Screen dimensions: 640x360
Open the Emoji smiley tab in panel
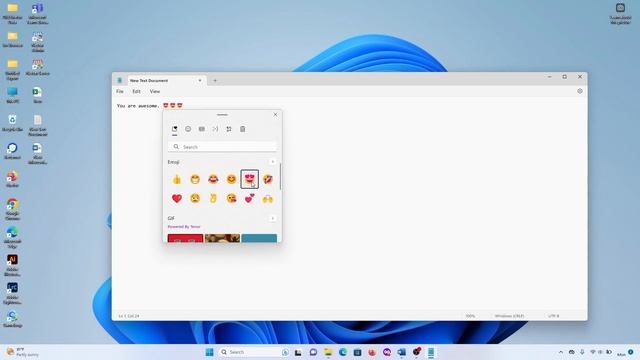tap(188, 129)
